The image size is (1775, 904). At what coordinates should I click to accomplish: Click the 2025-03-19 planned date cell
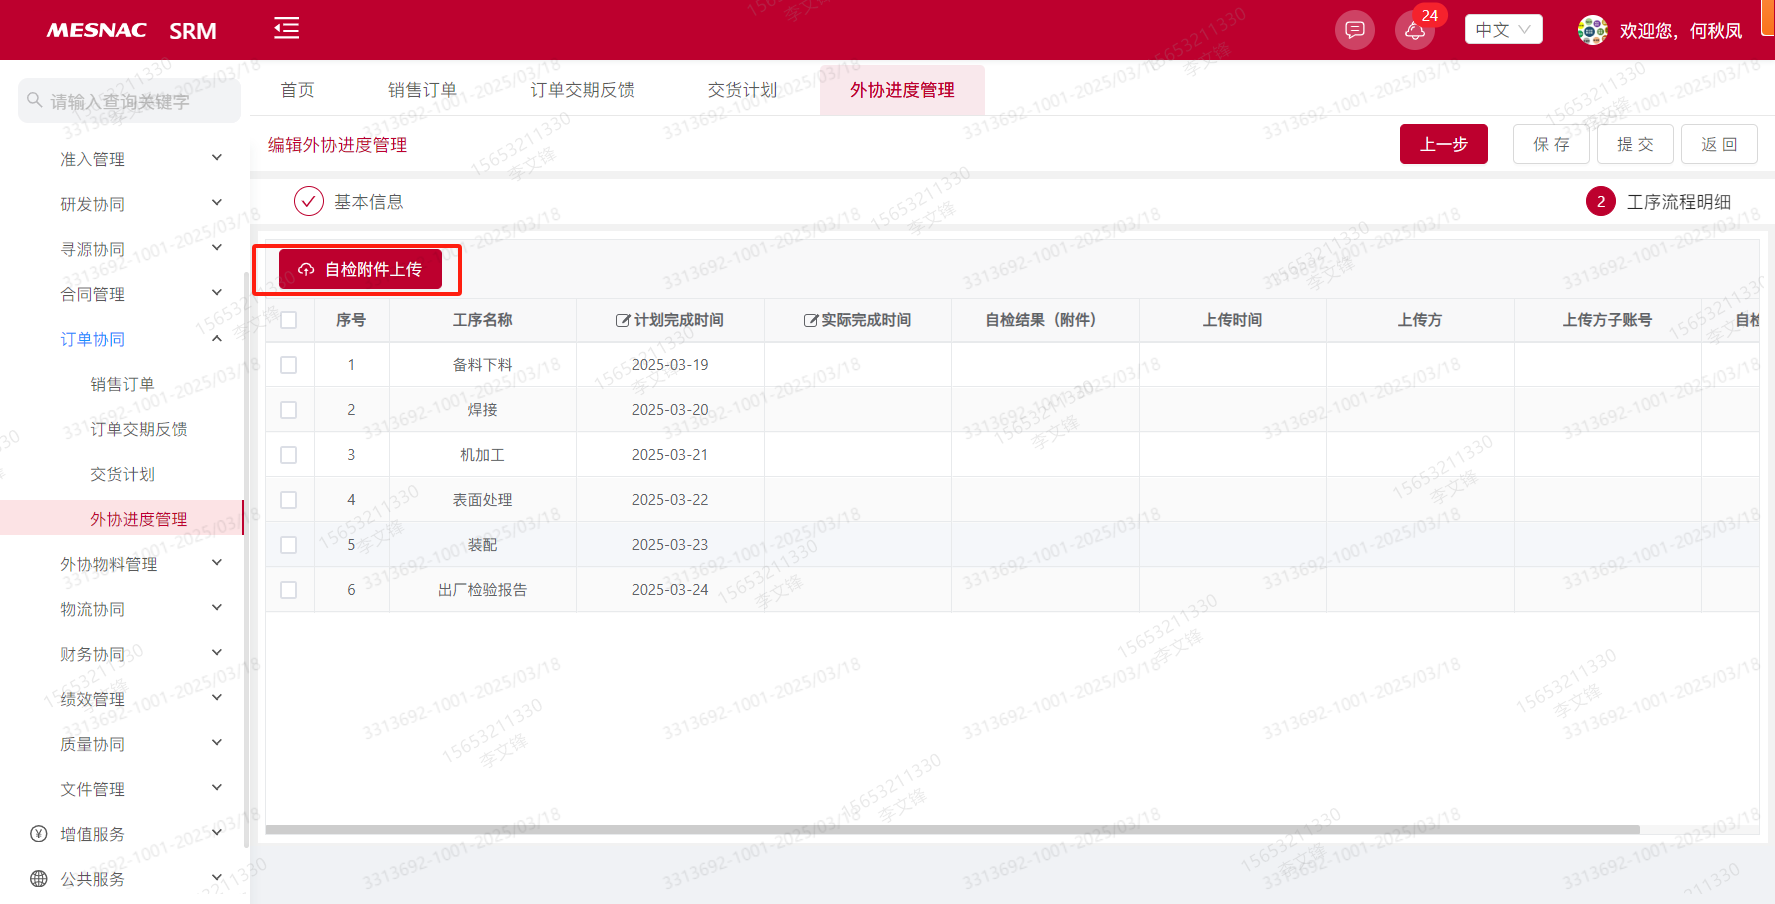coord(670,365)
